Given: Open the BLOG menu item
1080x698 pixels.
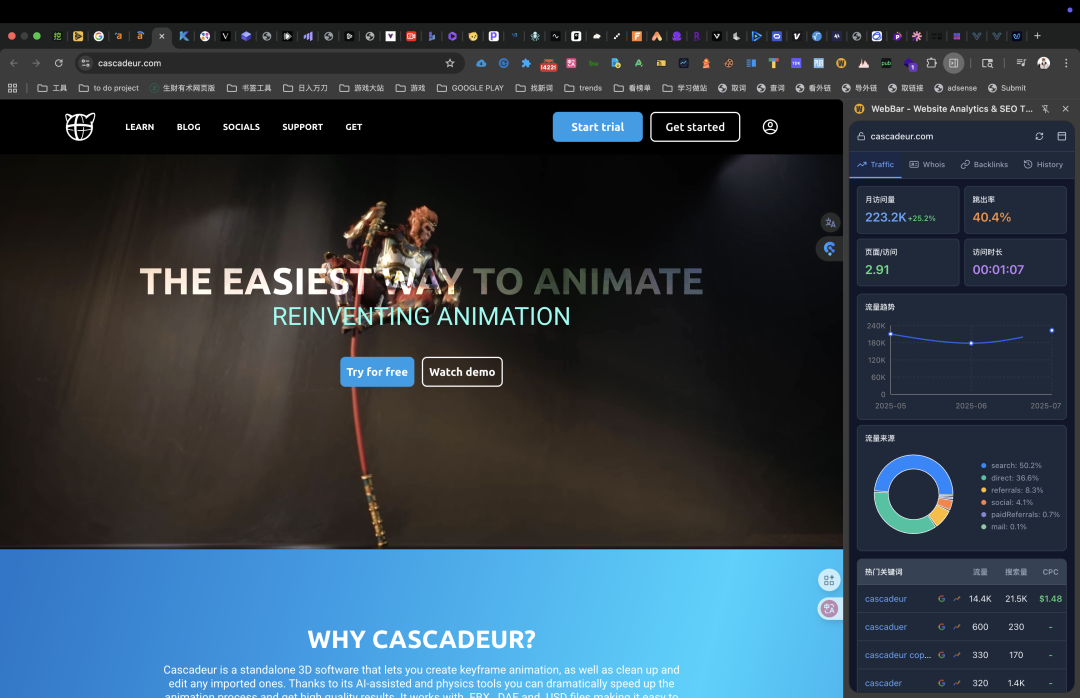Looking at the screenshot, I should tap(189, 127).
